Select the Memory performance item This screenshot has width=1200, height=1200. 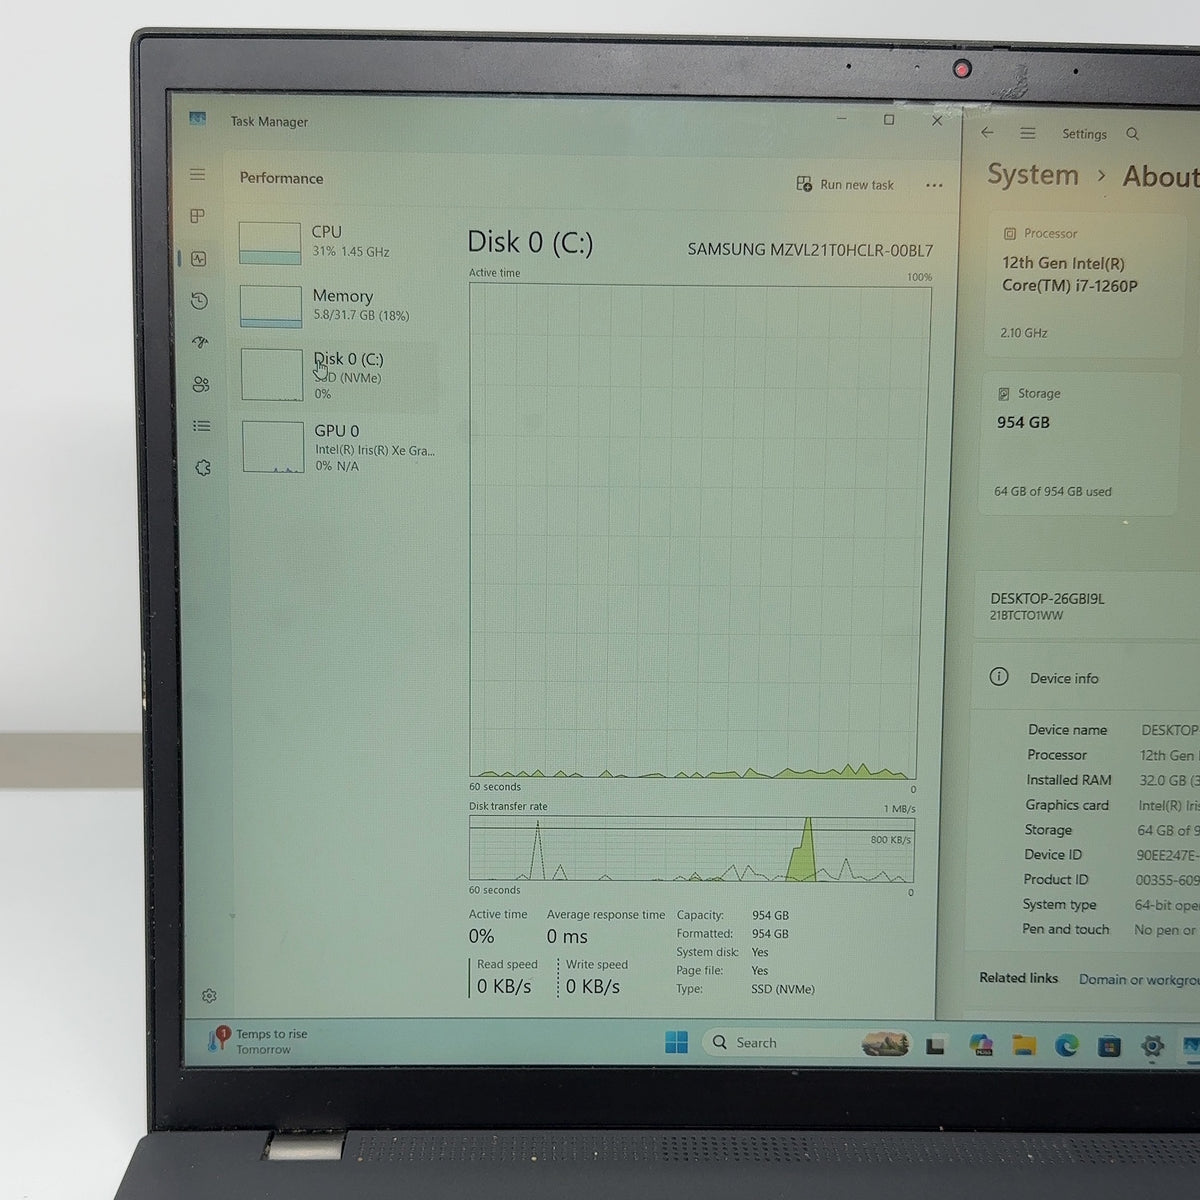pos(337,305)
